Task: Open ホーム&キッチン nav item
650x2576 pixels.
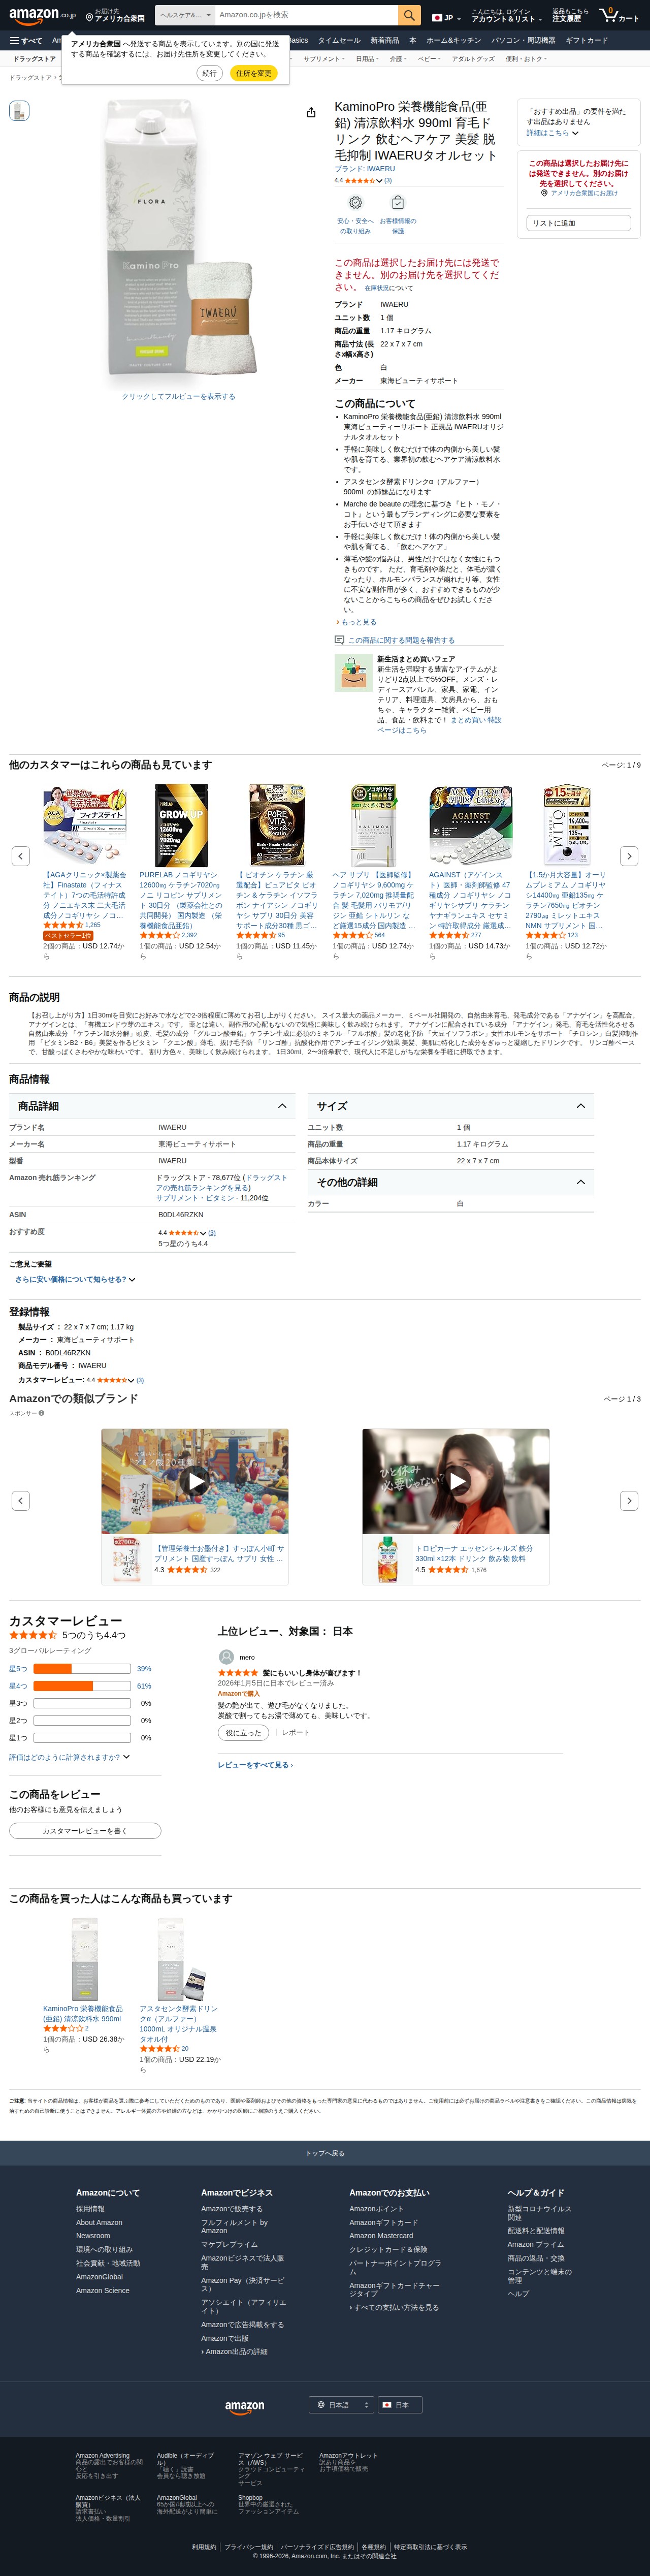Action: [x=454, y=41]
